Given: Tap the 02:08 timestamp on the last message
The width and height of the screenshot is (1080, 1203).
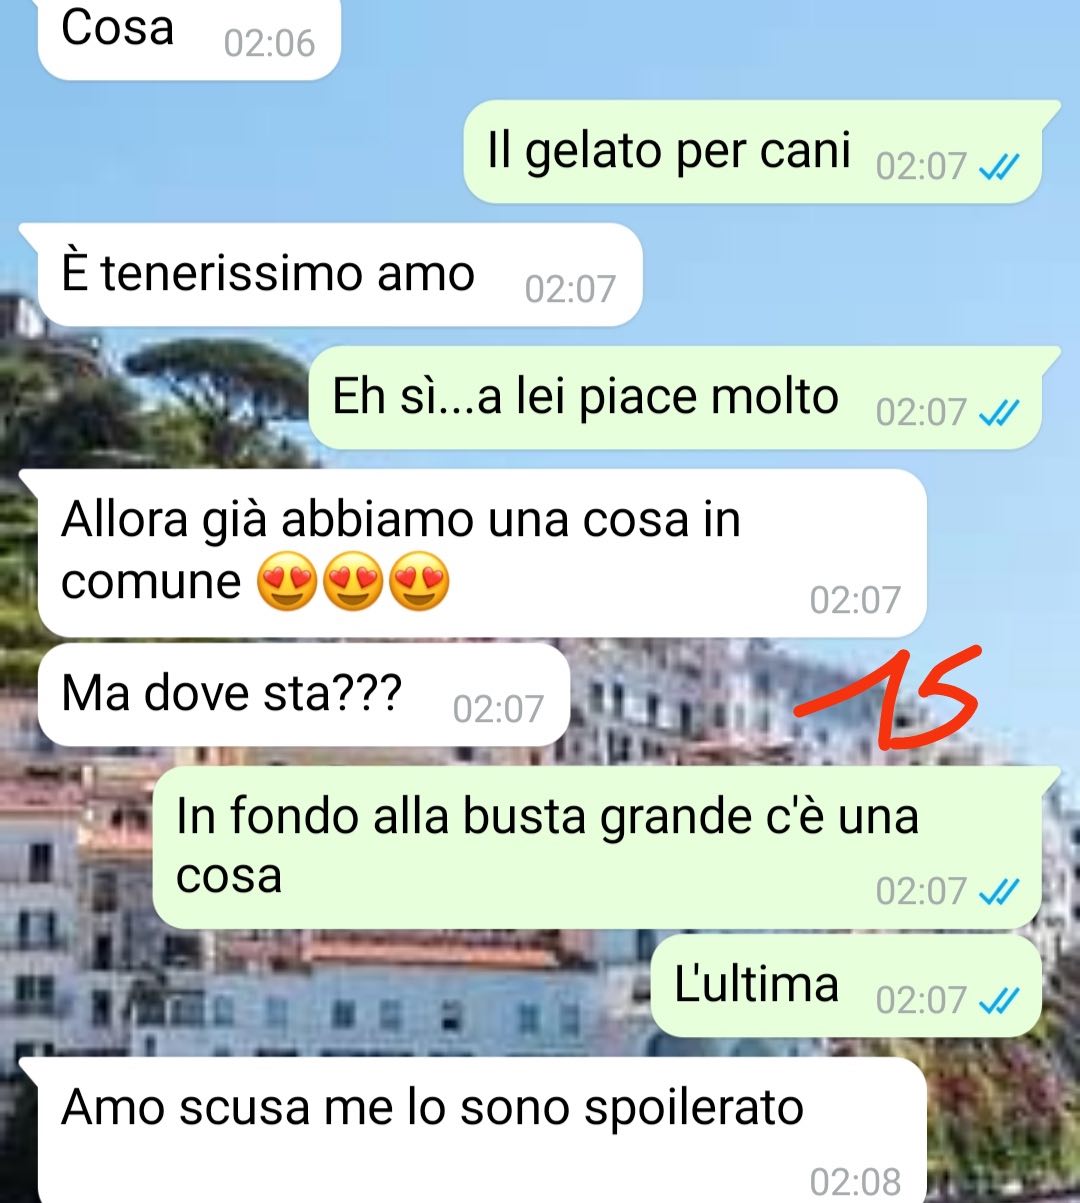Looking at the screenshot, I should click(855, 1181).
